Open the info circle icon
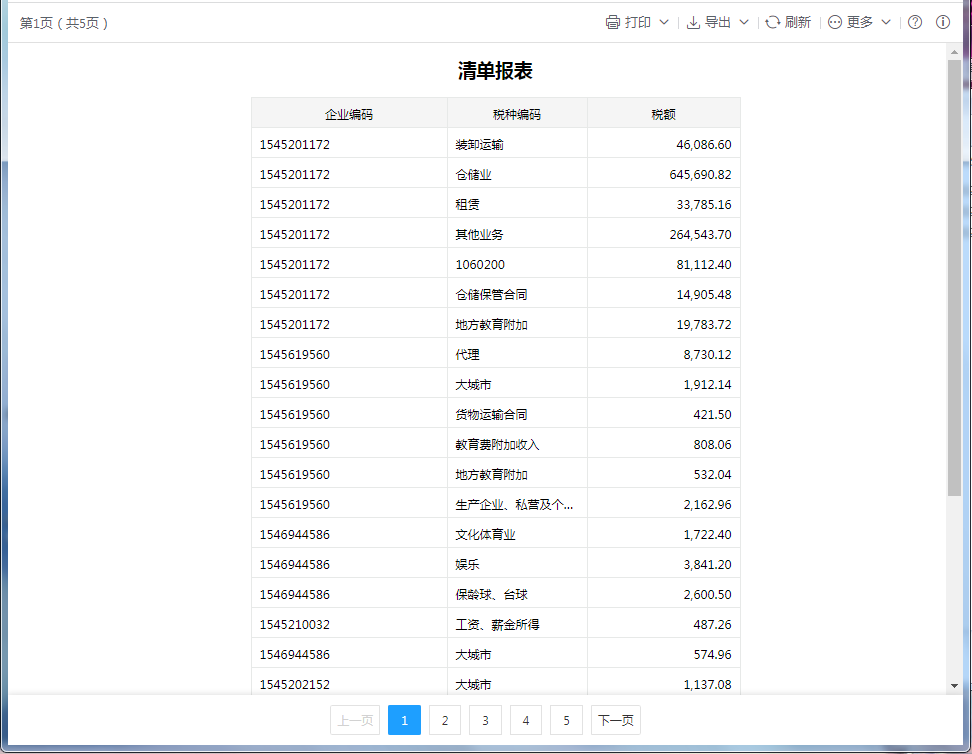Image resolution: width=972 pixels, height=754 pixels. pyautogui.click(x=943, y=22)
